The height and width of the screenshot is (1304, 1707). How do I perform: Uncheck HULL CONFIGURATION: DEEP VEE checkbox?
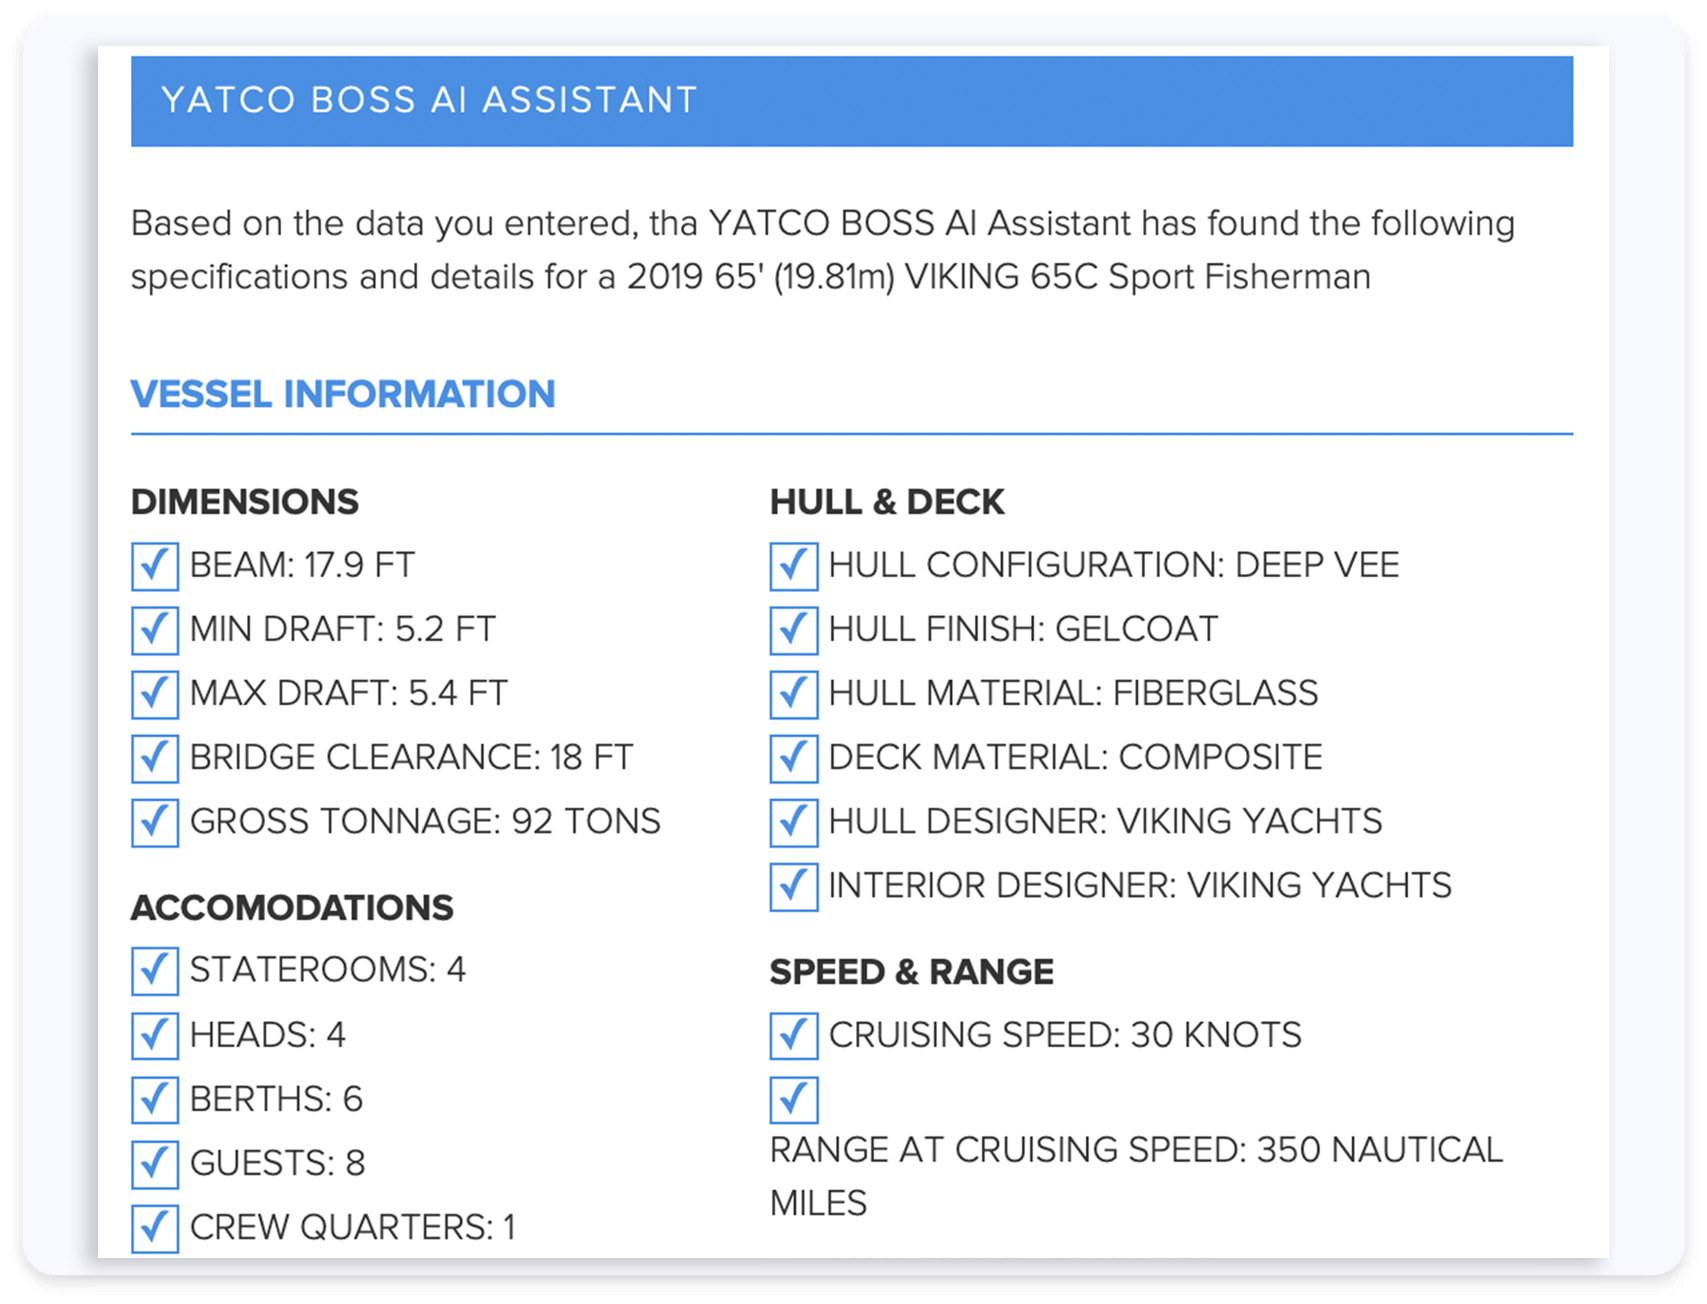[x=794, y=566]
